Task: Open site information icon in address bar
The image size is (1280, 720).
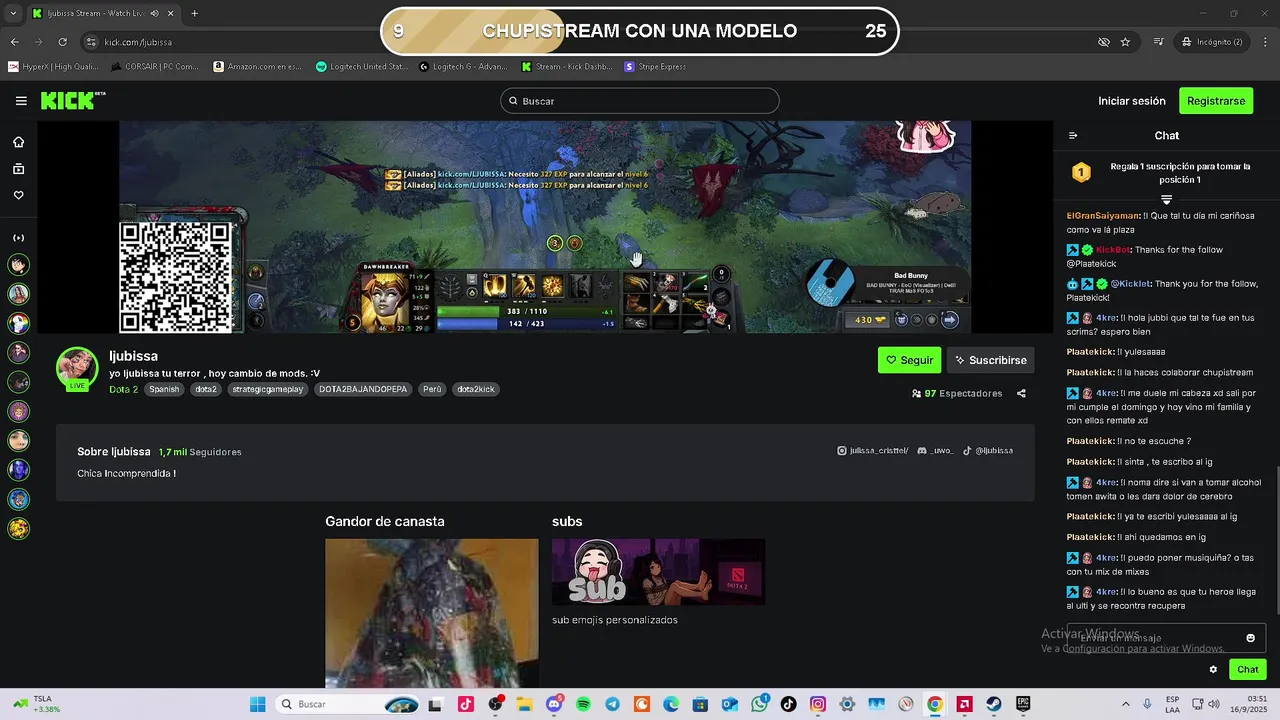Action: click(x=91, y=42)
